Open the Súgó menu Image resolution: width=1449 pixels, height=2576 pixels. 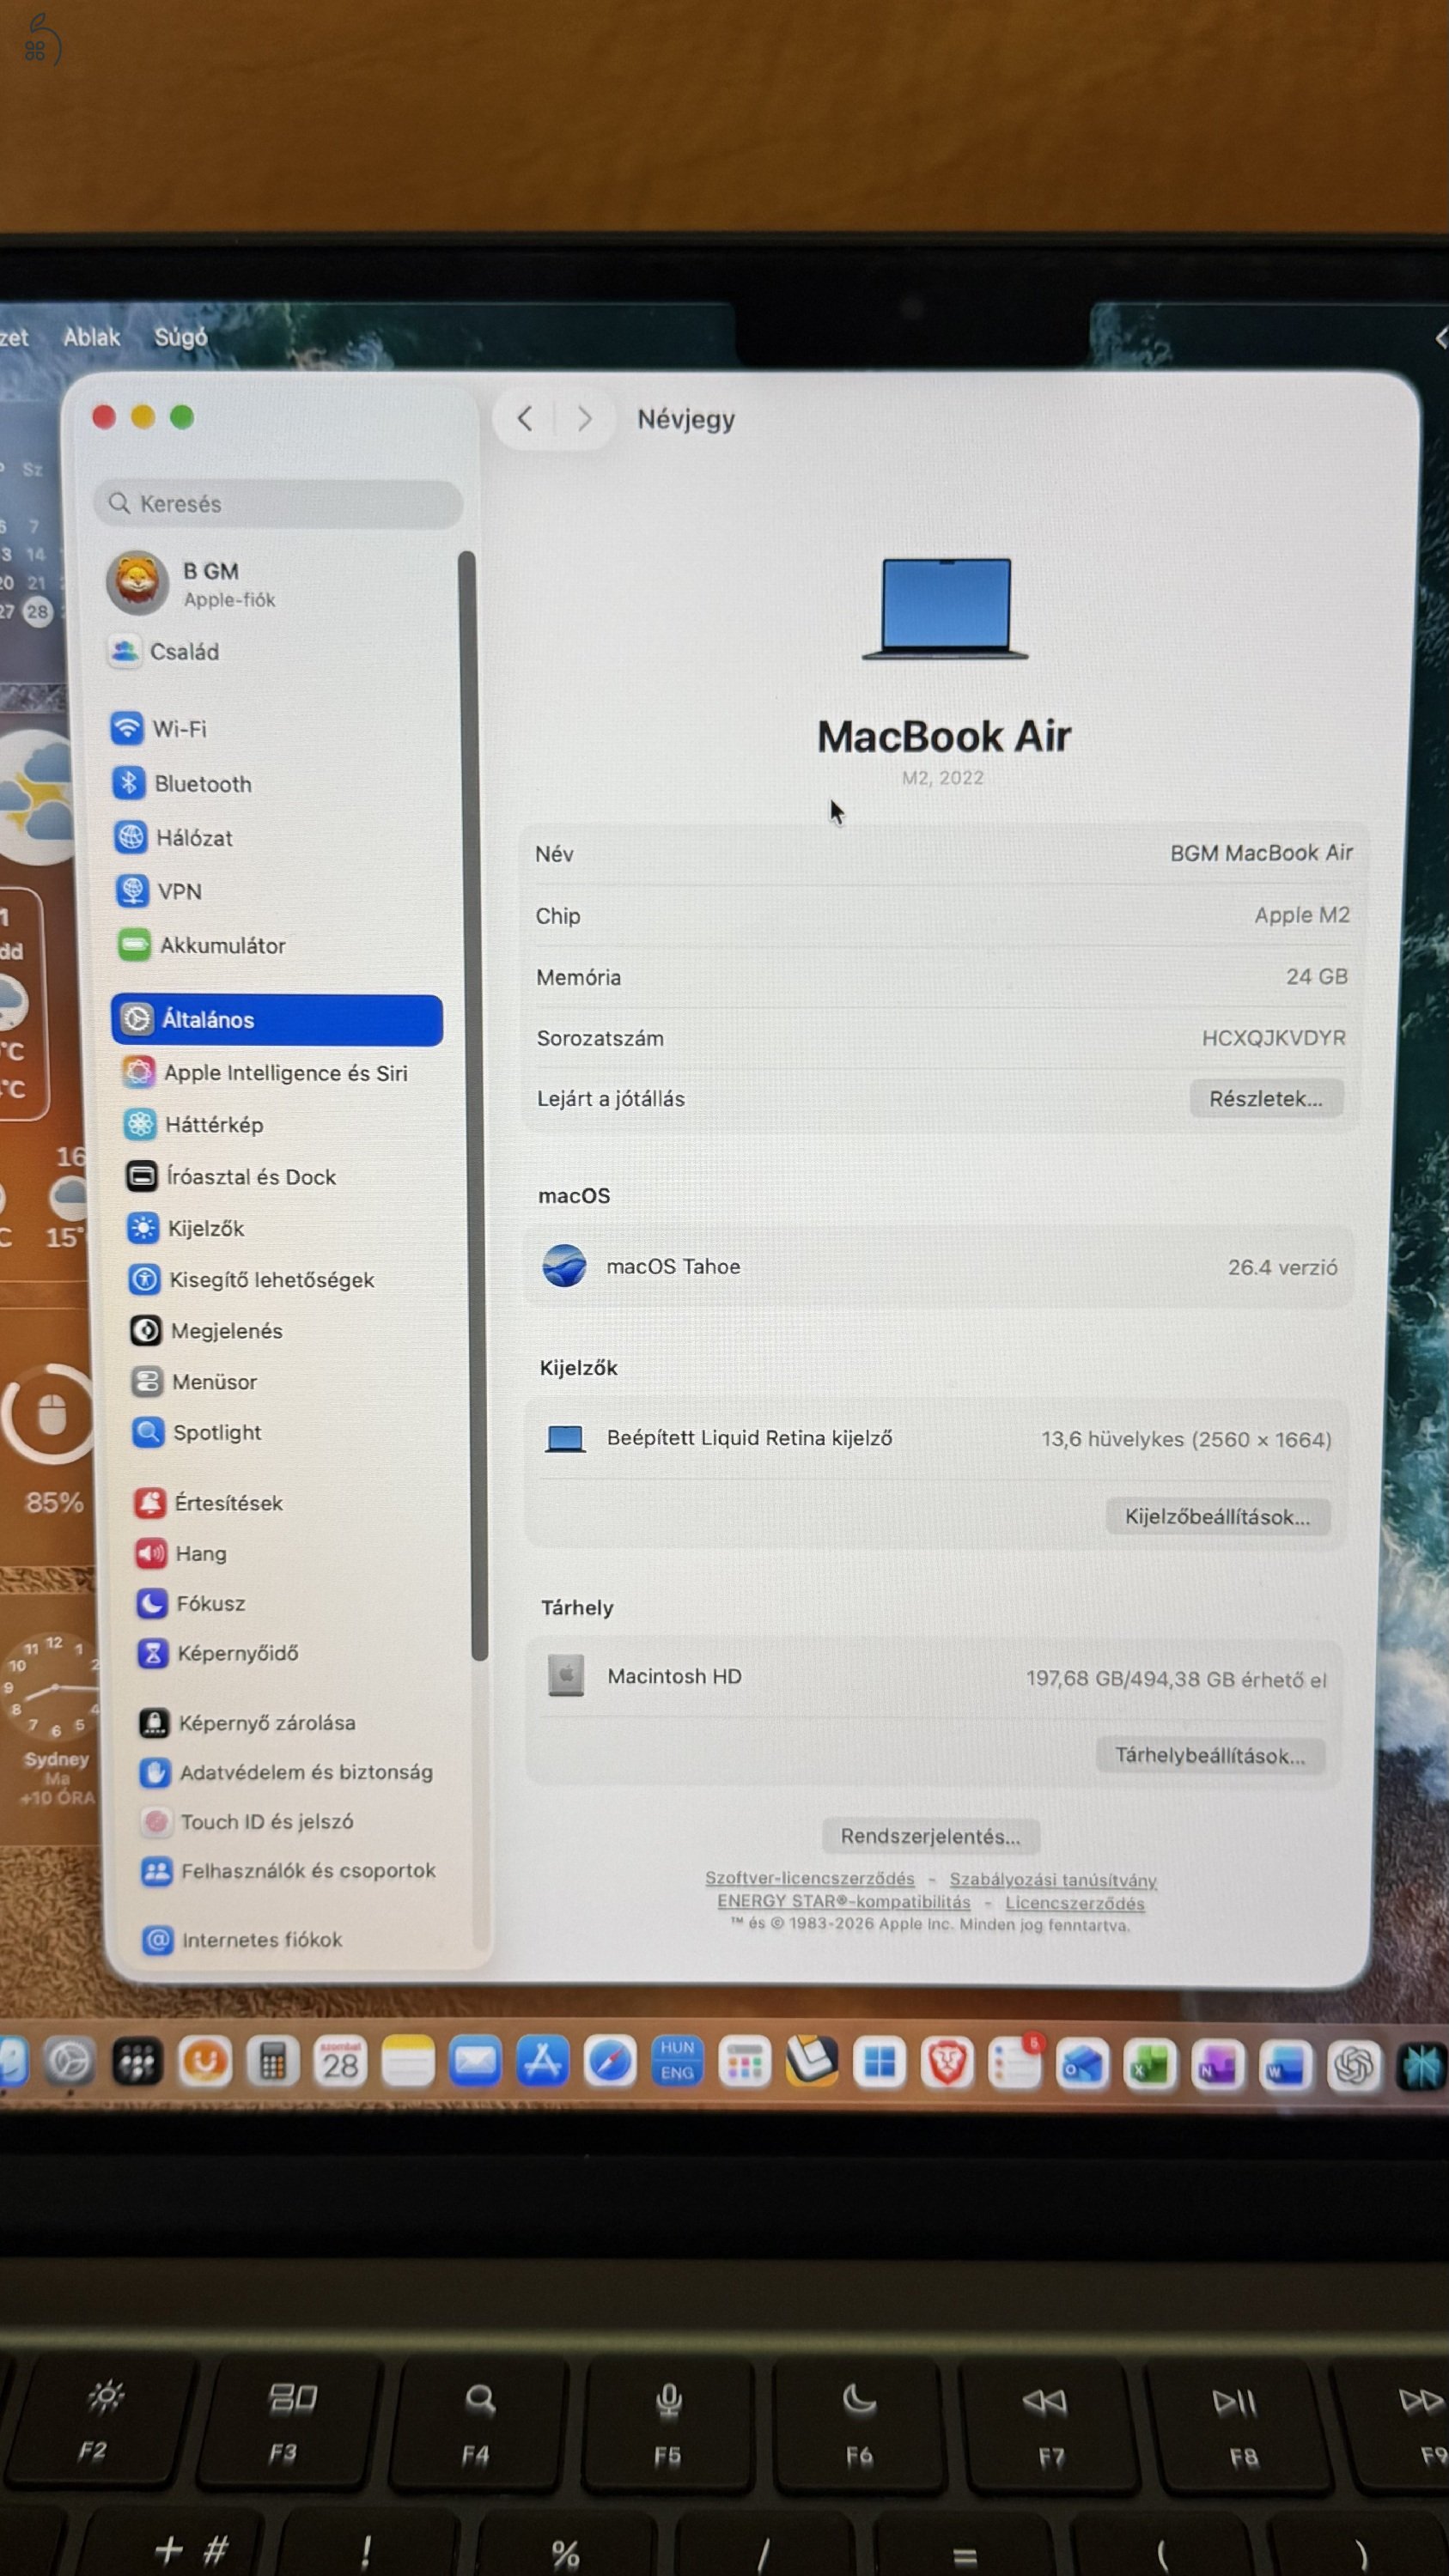click(181, 338)
